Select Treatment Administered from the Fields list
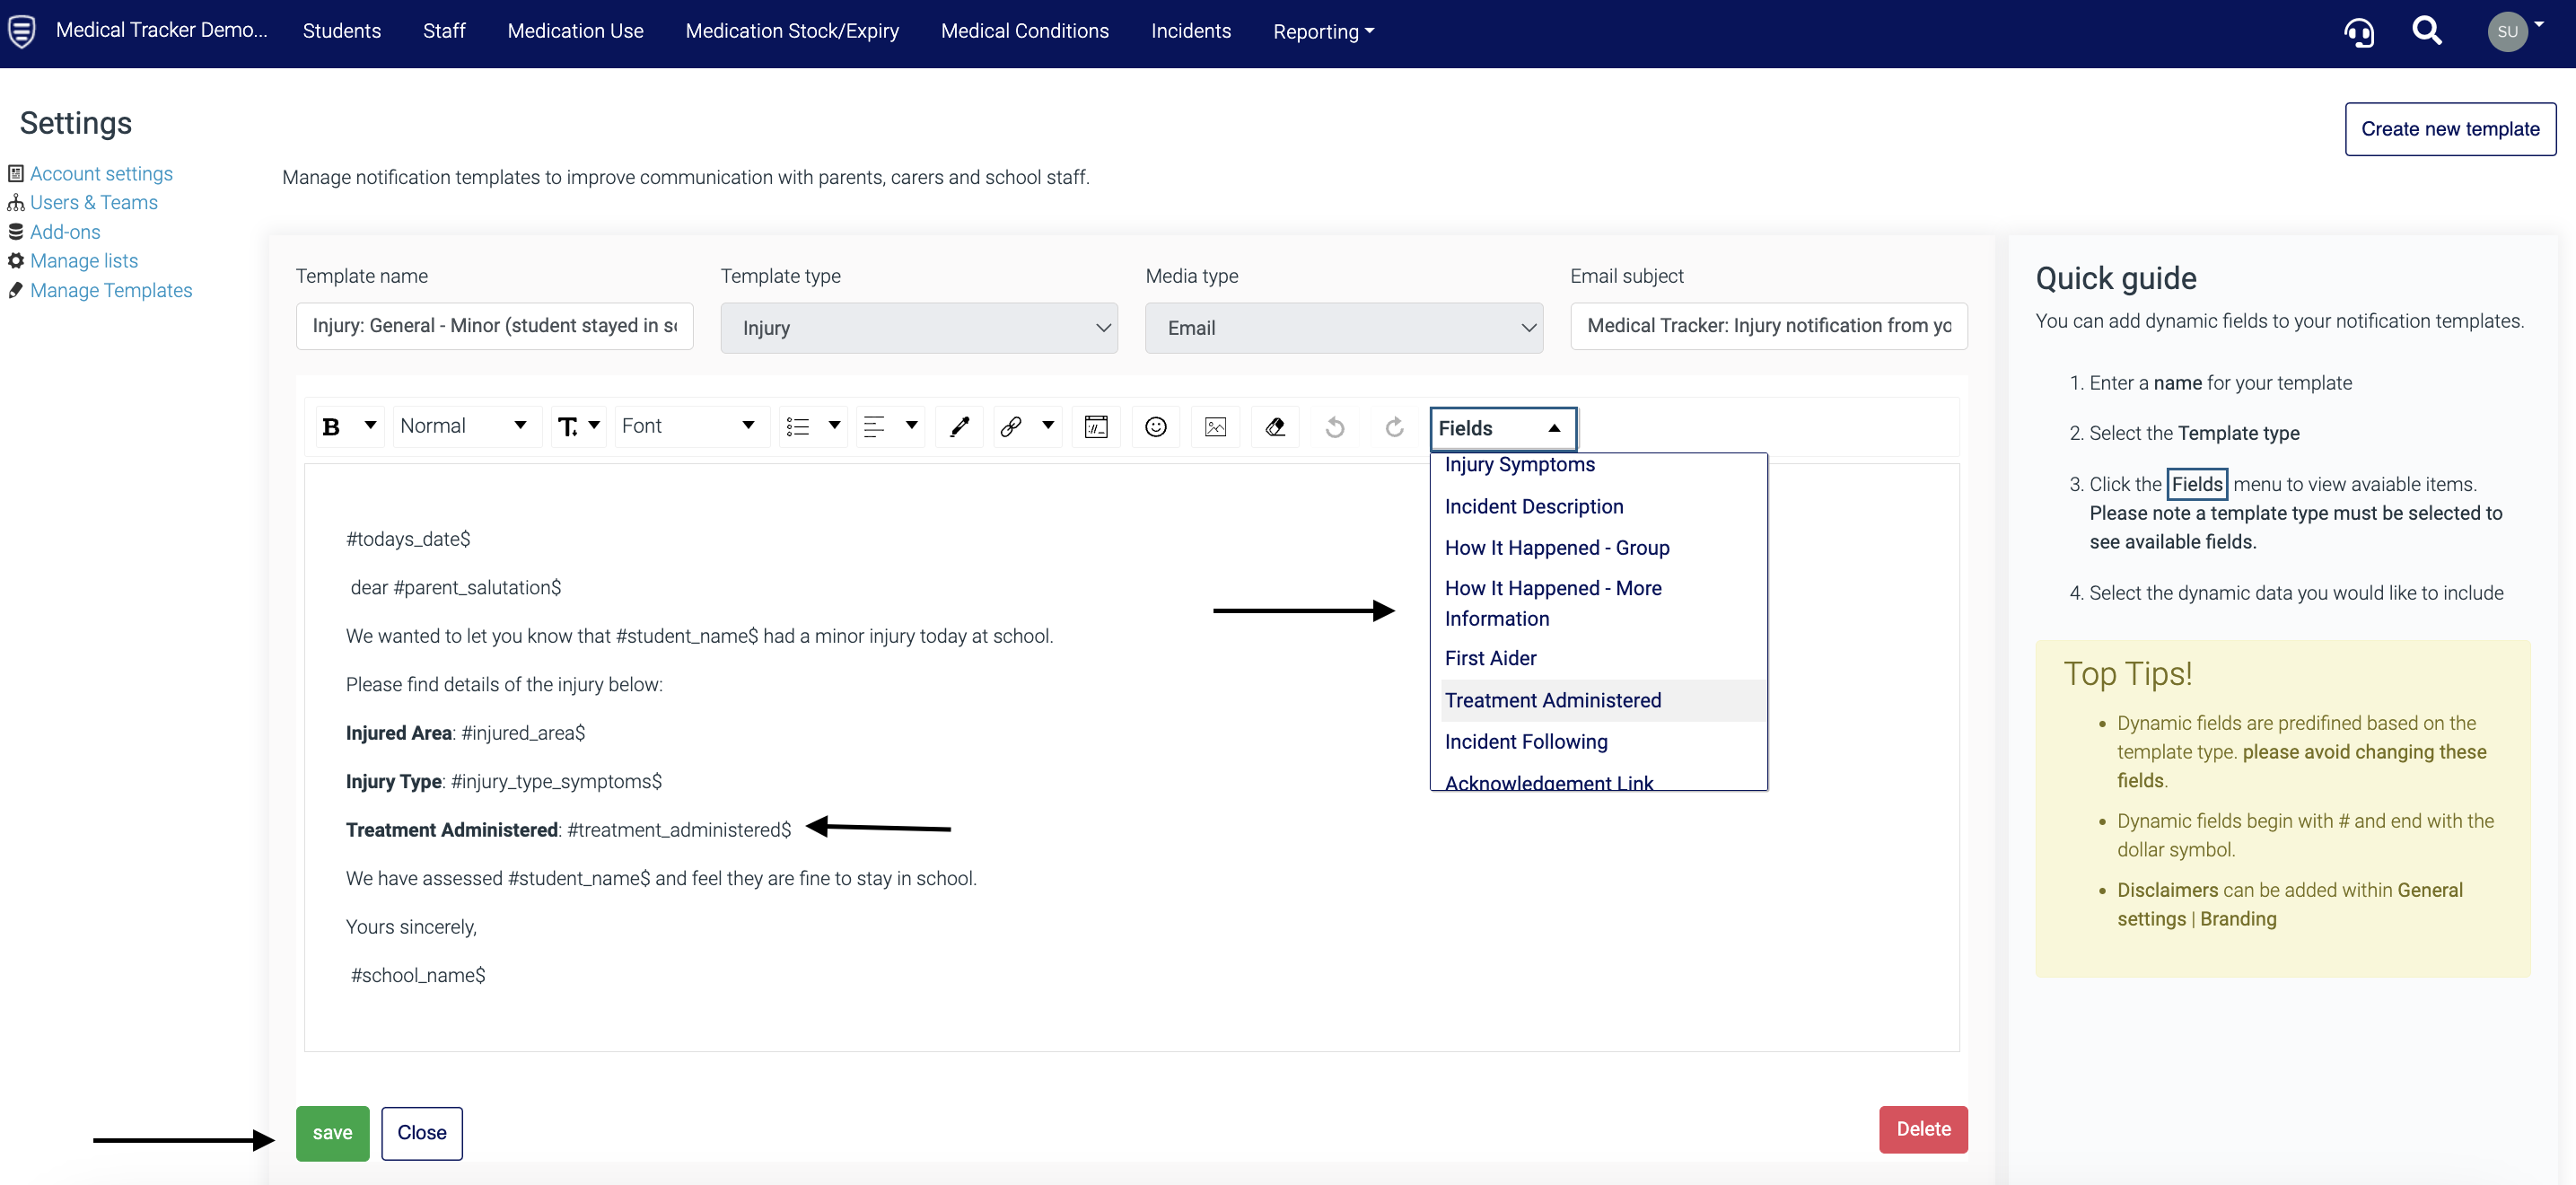2576x1185 pixels. (x=1552, y=700)
